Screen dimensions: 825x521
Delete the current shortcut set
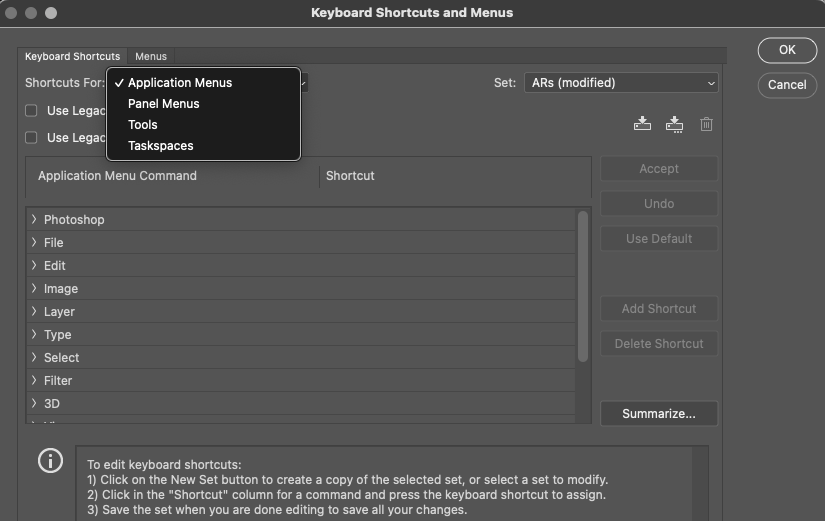[x=706, y=124]
